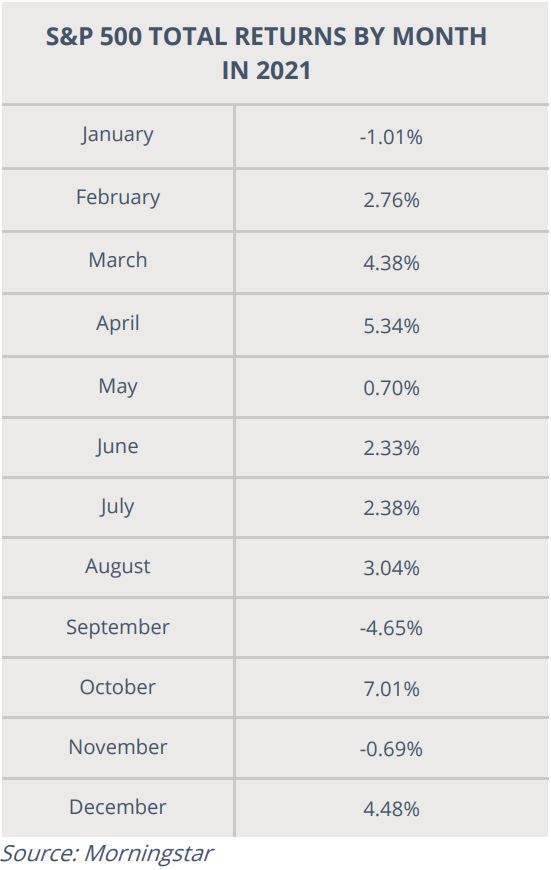The height and width of the screenshot is (870, 551).
Task: Select the February row label
Action: [x=118, y=198]
